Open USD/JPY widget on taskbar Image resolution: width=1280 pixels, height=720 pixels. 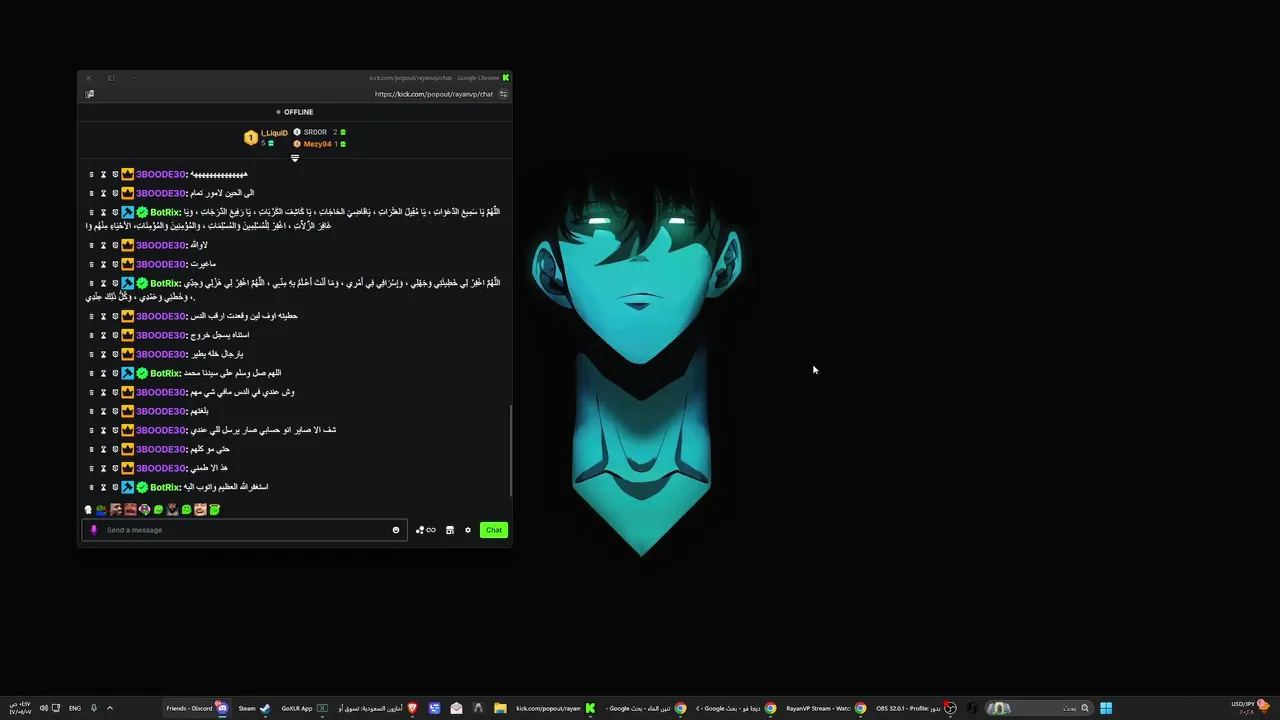[x=1251, y=708]
